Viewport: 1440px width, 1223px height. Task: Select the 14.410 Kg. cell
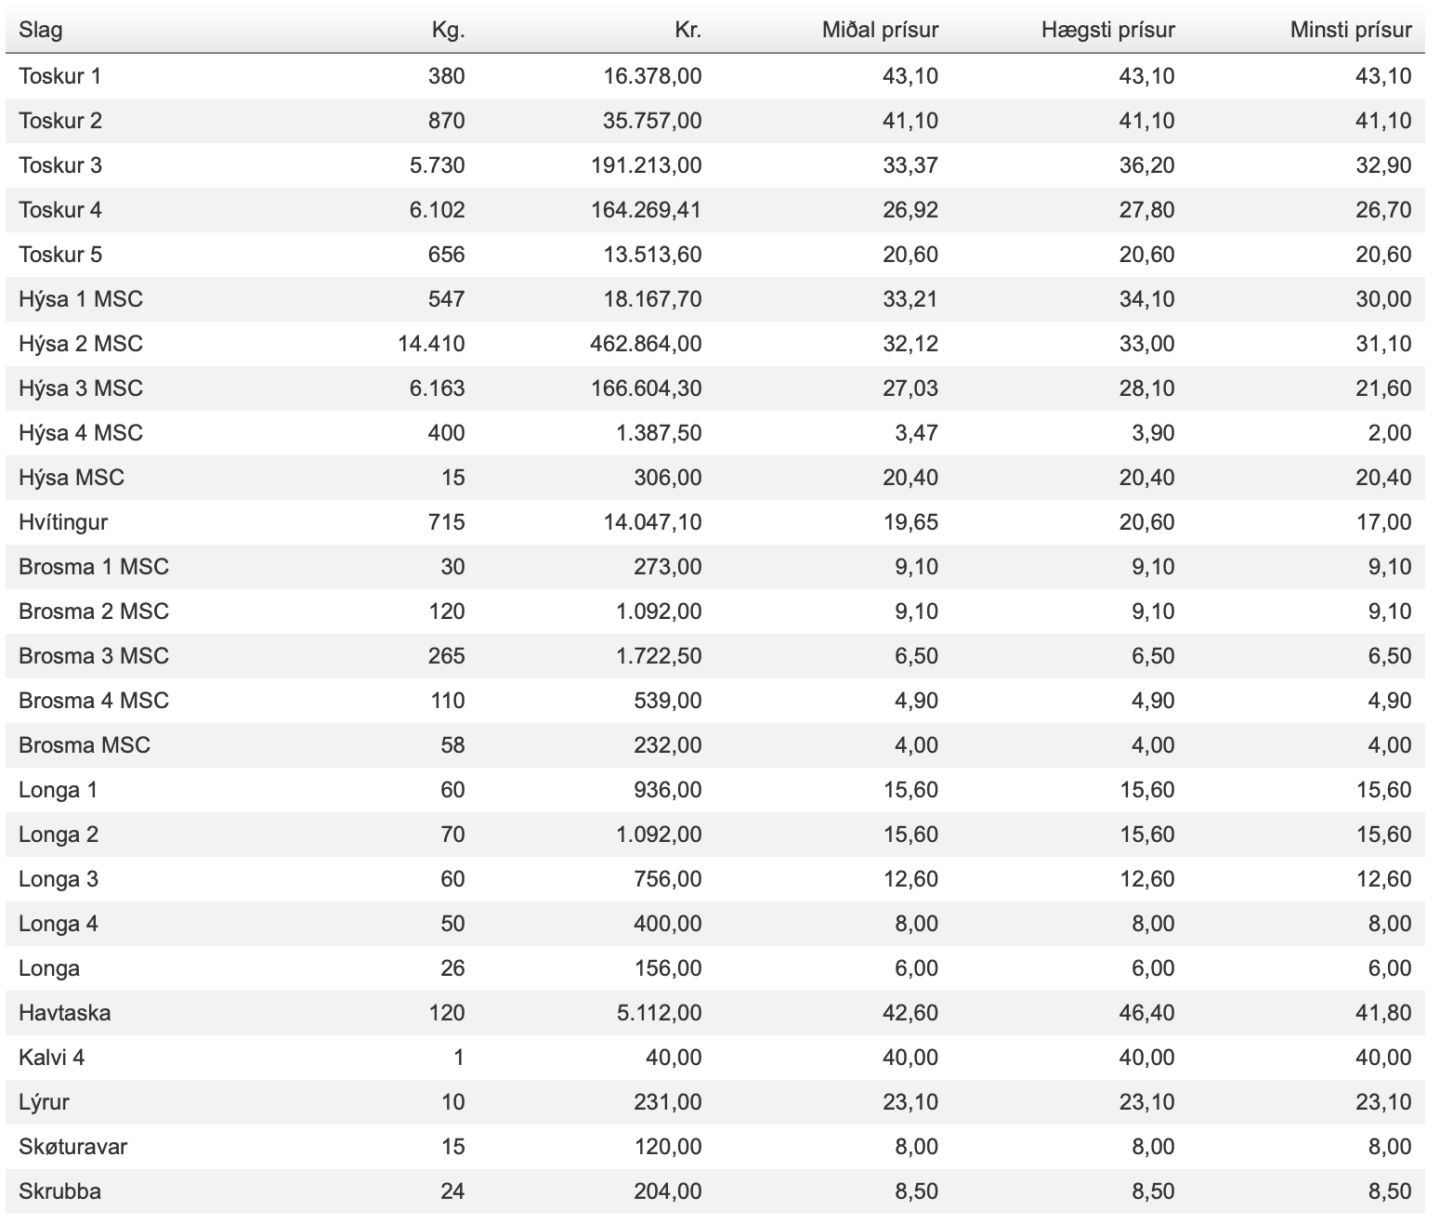click(431, 344)
